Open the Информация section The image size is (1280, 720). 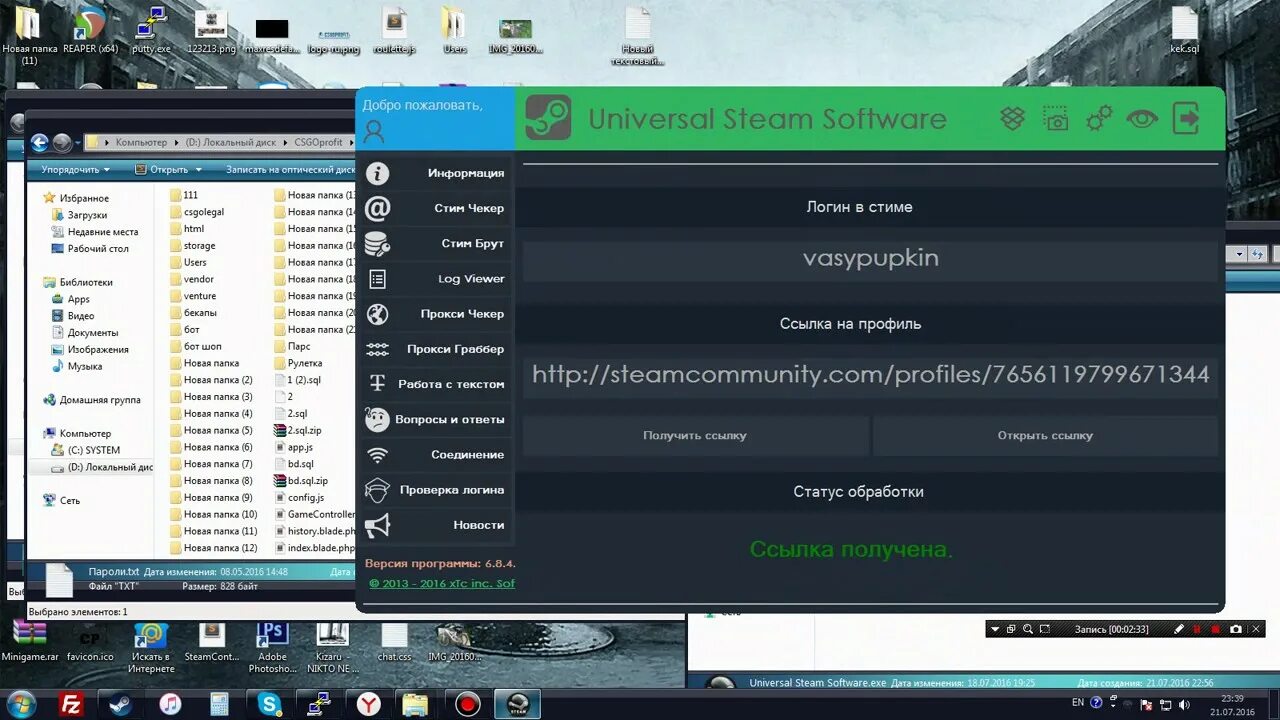click(465, 173)
